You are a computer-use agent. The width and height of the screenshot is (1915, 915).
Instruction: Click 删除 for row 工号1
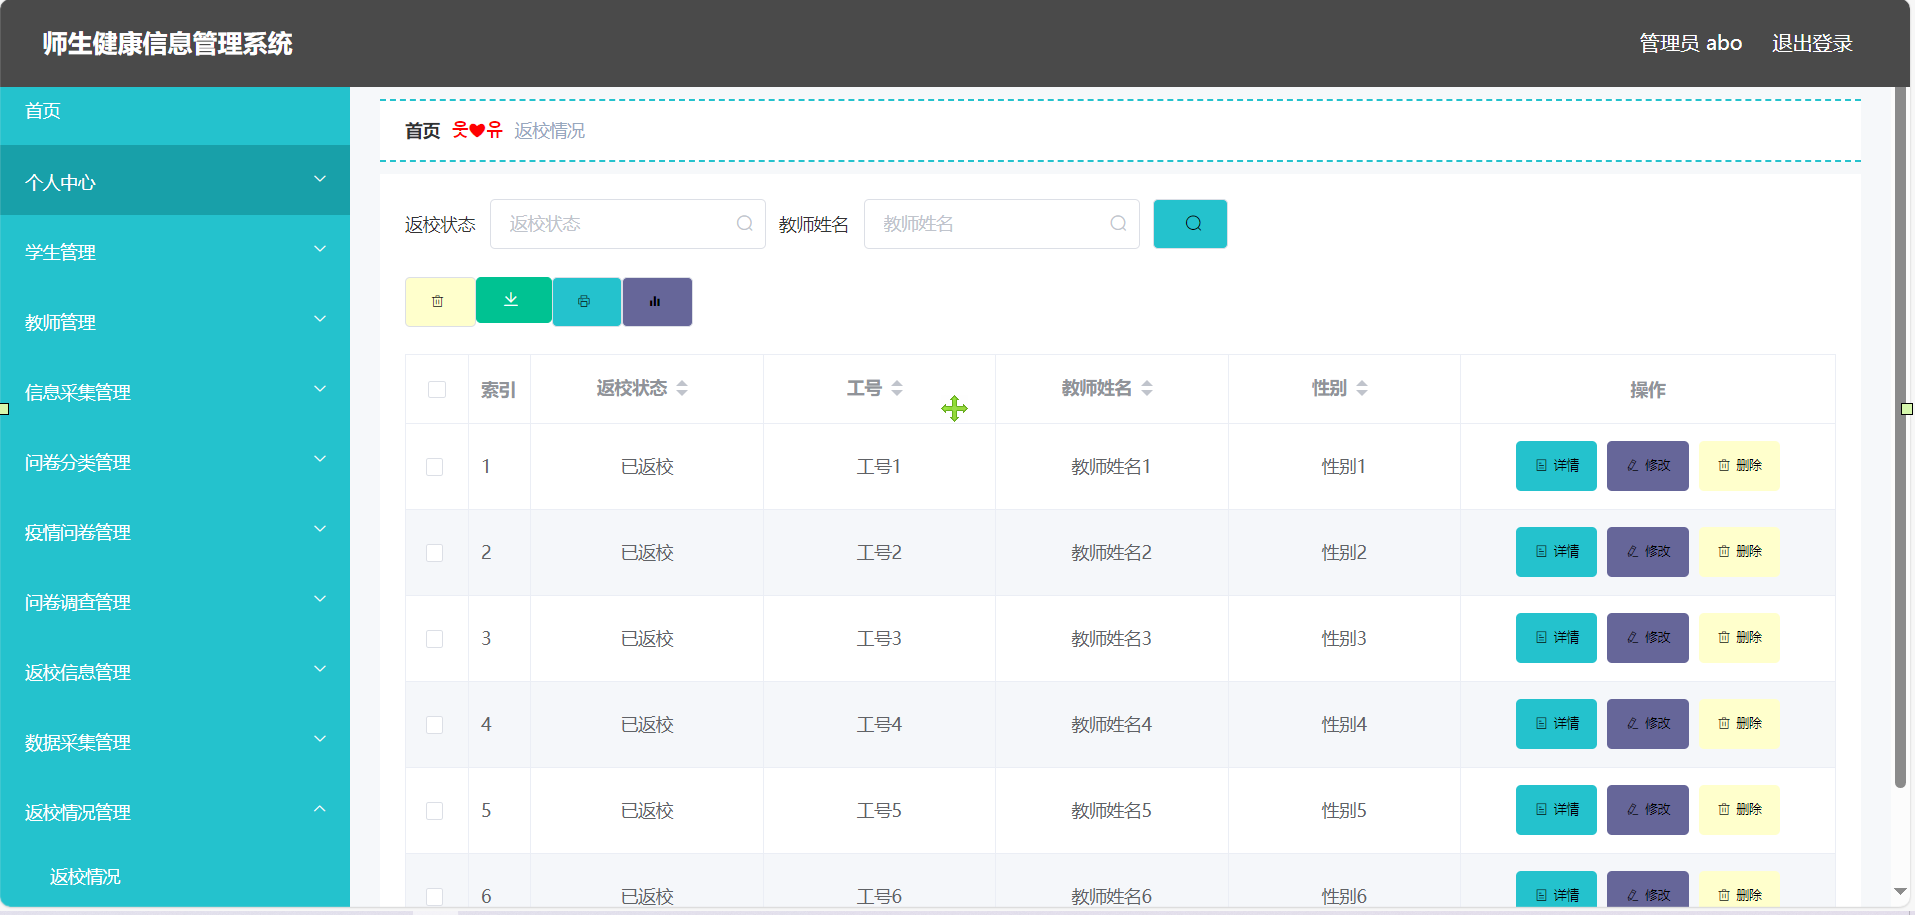coord(1739,466)
